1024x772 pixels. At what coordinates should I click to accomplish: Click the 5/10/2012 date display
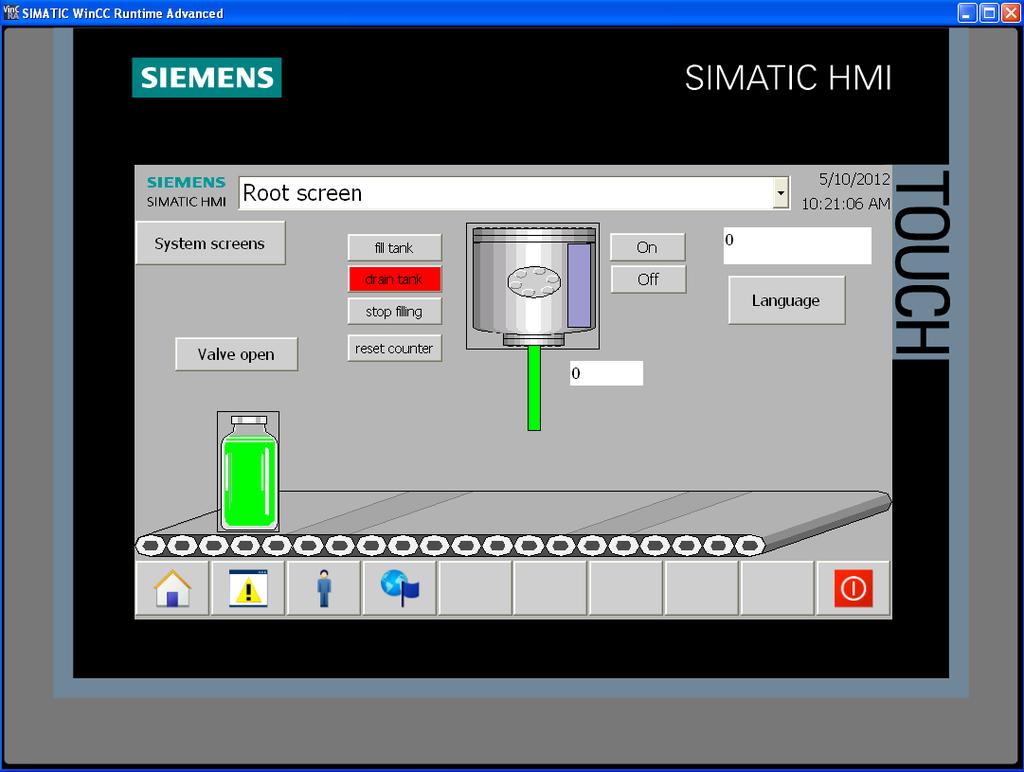pyautogui.click(x=854, y=179)
